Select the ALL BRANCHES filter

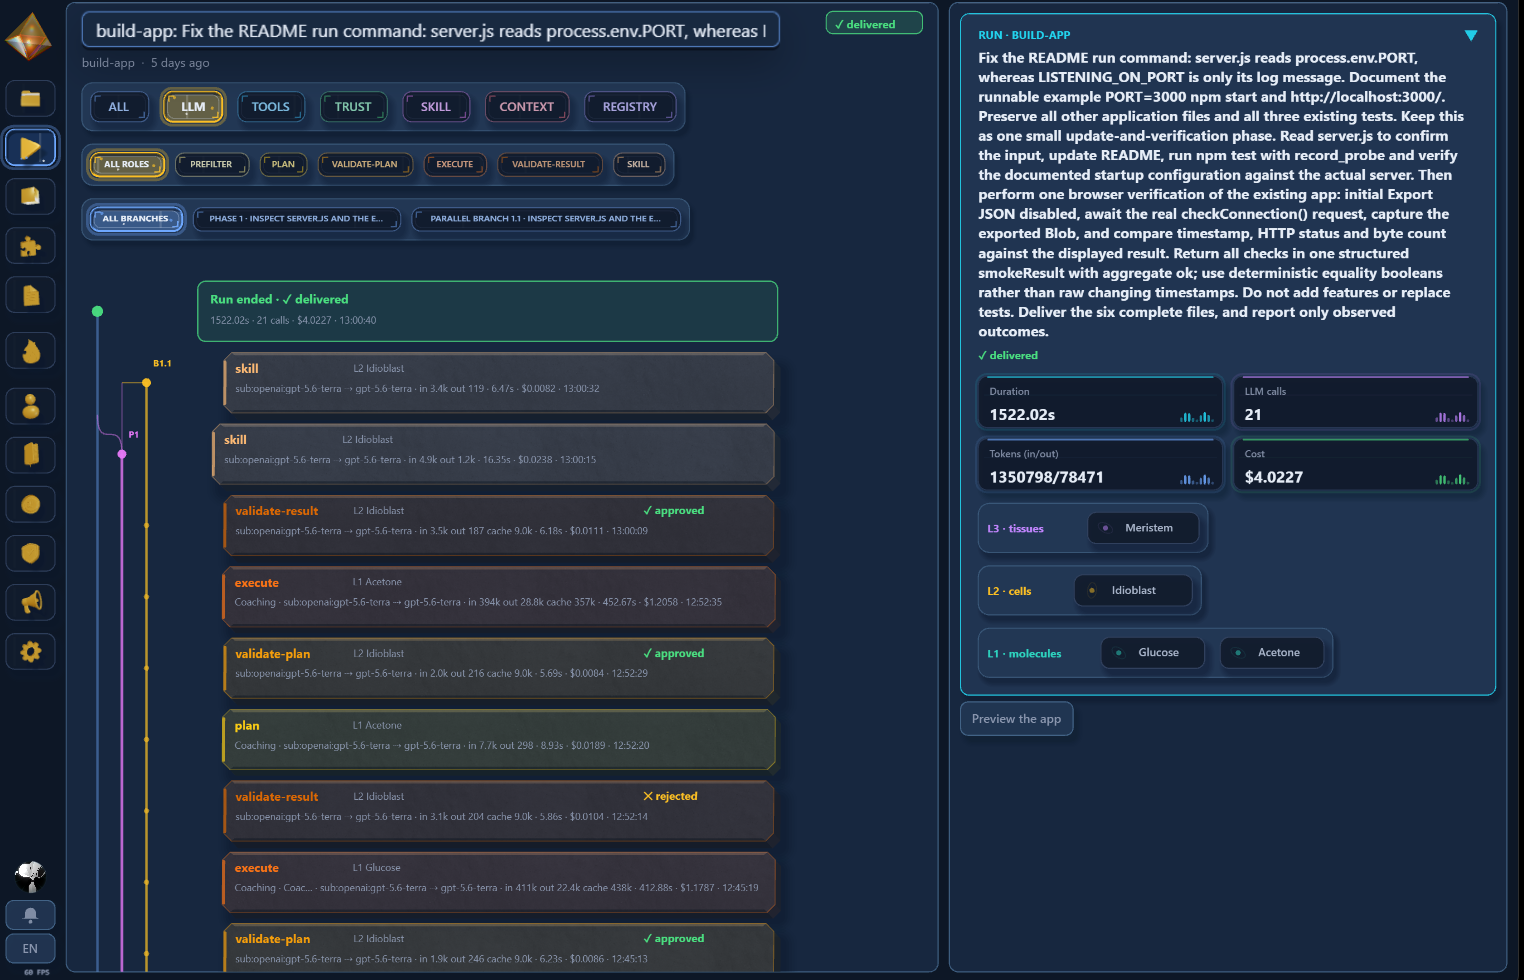coord(136,218)
